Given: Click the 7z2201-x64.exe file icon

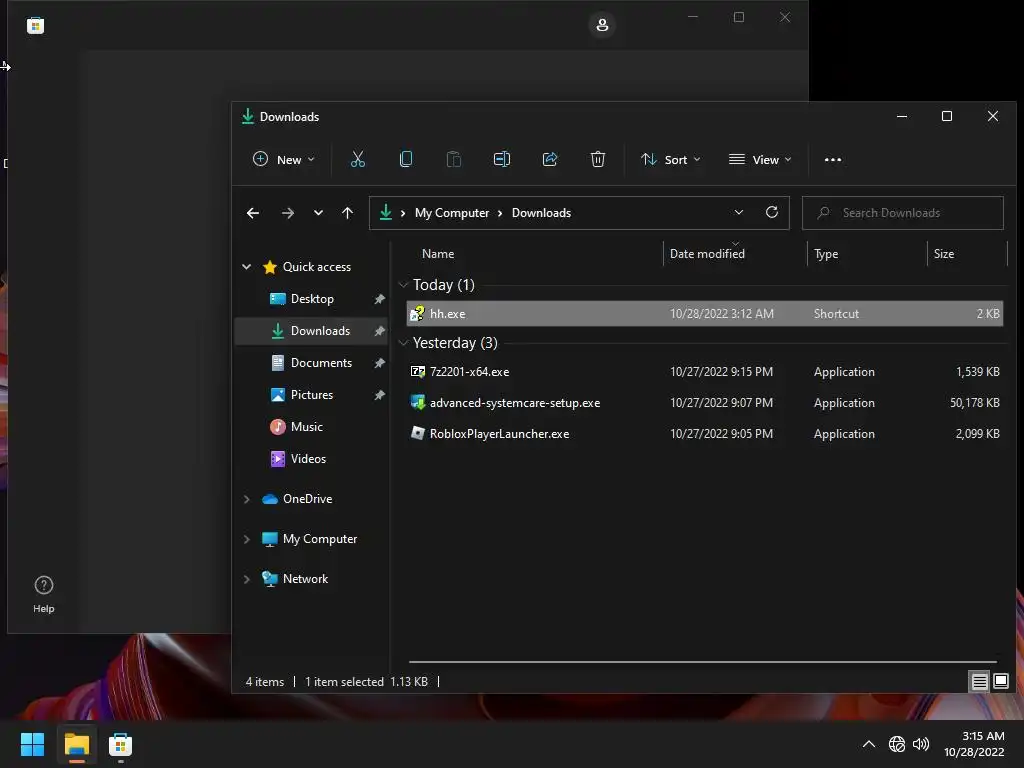Looking at the screenshot, I should [417, 372].
